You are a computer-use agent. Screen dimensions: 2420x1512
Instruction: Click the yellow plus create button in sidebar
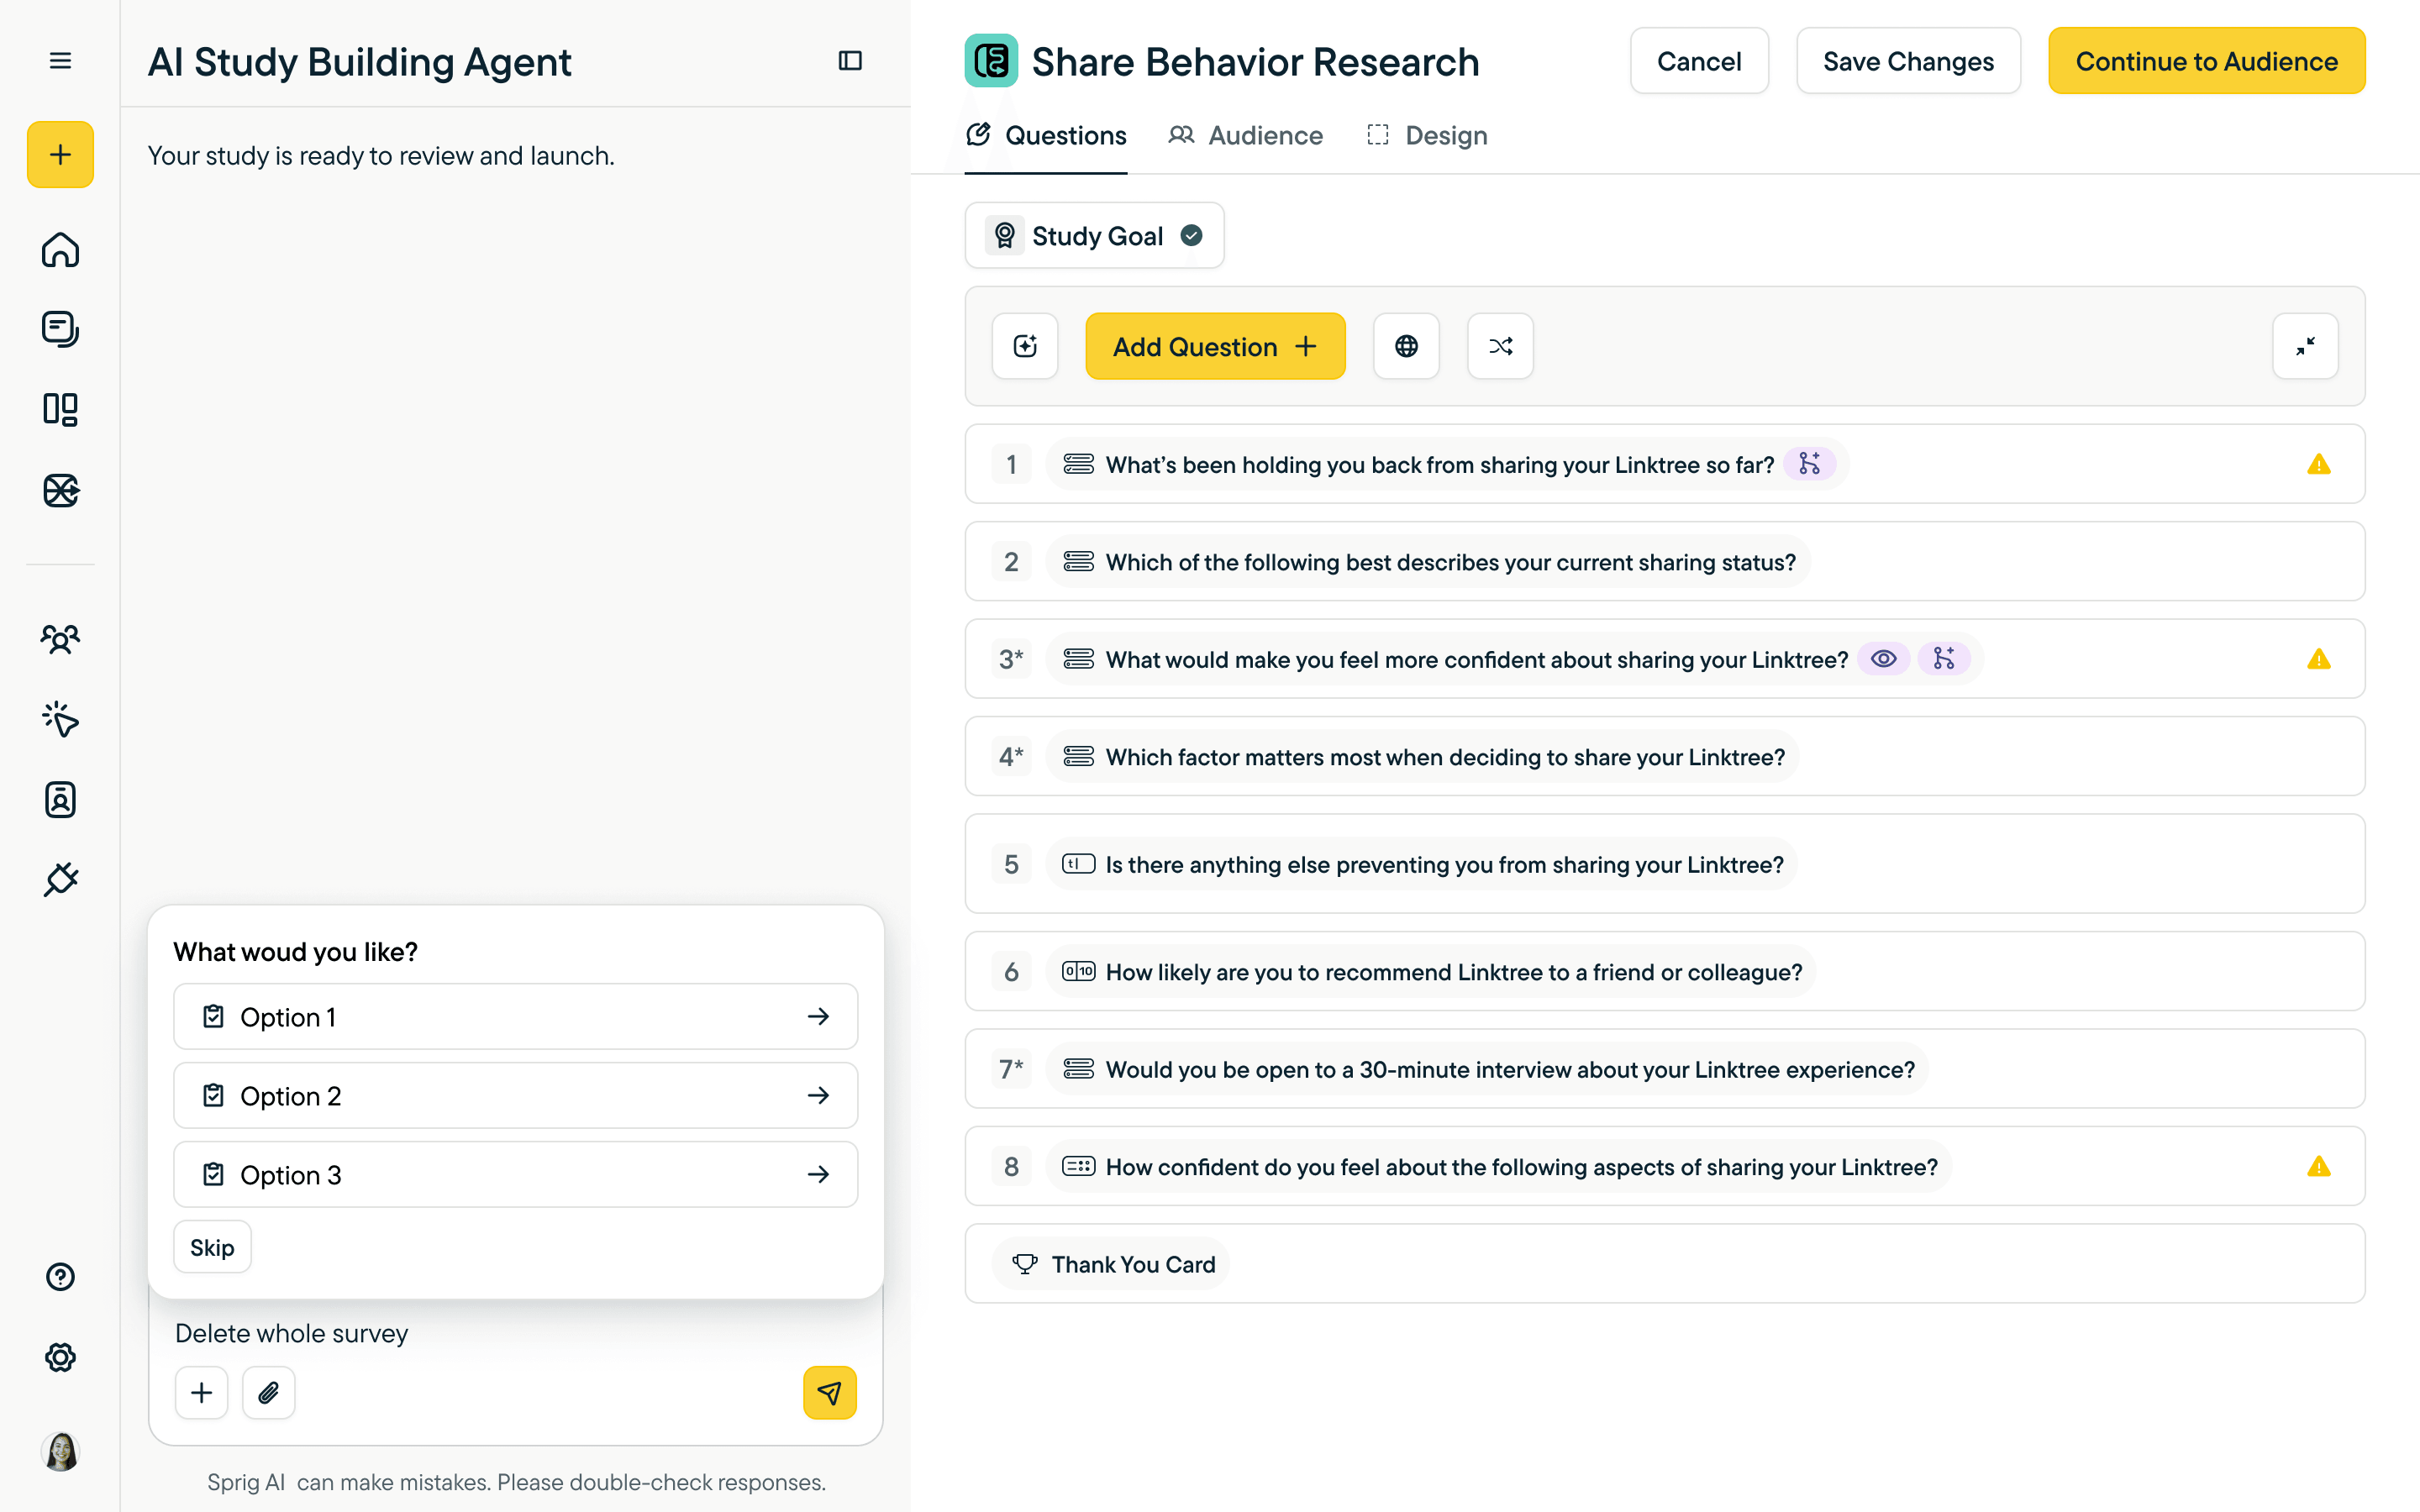[x=60, y=154]
